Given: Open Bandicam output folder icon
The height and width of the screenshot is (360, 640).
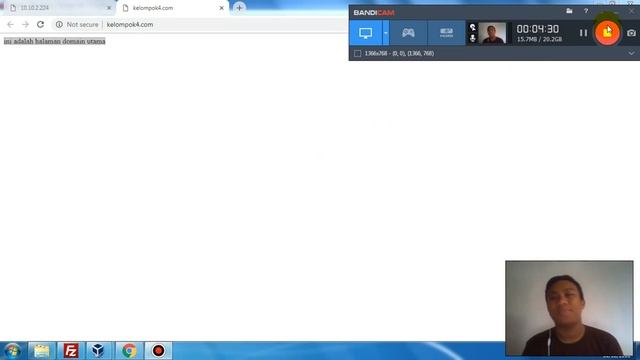Looking at the screenshot, I should [x=569, y=11].
